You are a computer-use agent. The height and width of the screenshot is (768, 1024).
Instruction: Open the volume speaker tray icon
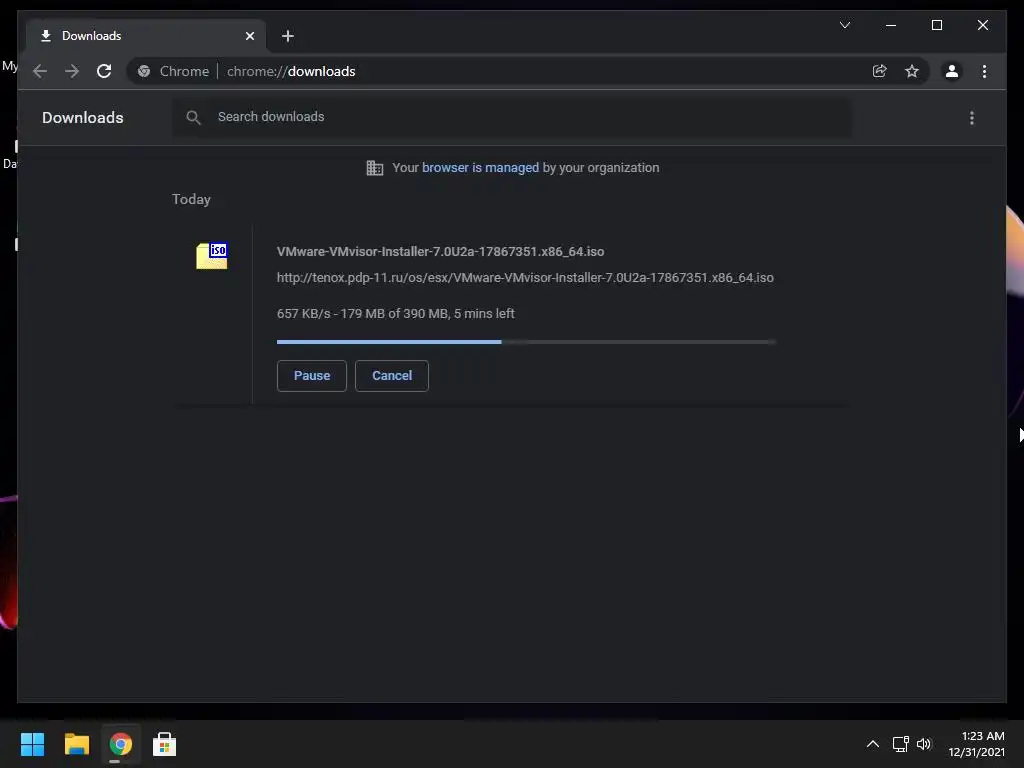point(924,744)
